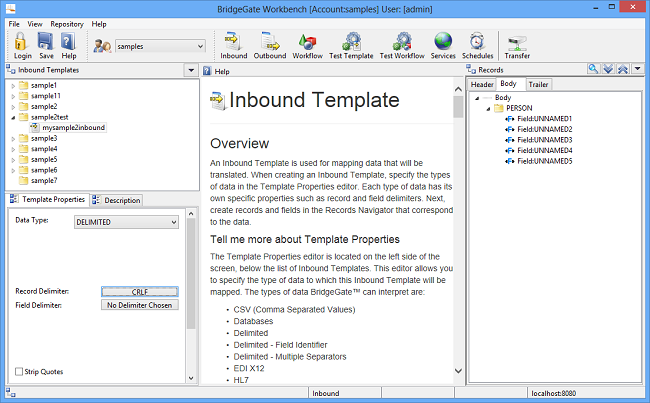The image size is (650, 403).
Task: Click the sample7 folder icon
Action: pos(24,181)
